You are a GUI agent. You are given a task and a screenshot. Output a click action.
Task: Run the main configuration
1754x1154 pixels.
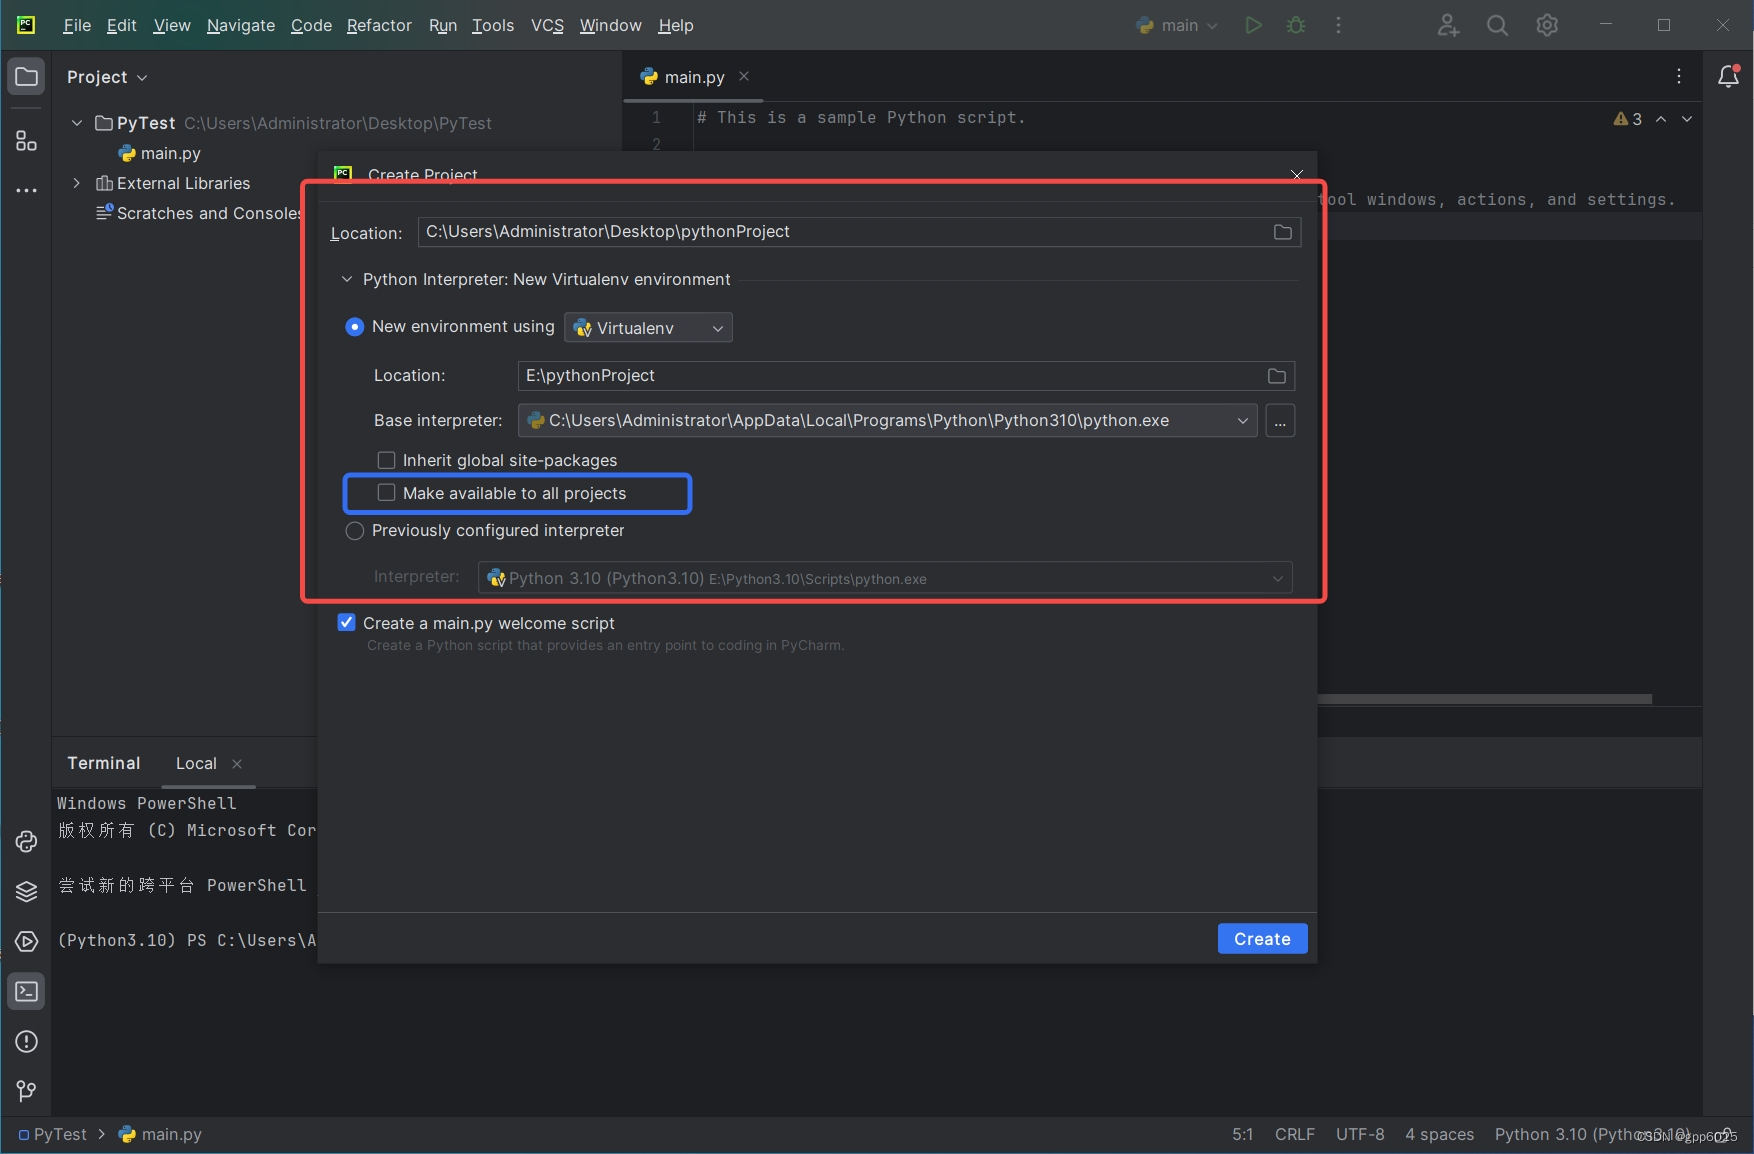click(x=1253, y=25)
